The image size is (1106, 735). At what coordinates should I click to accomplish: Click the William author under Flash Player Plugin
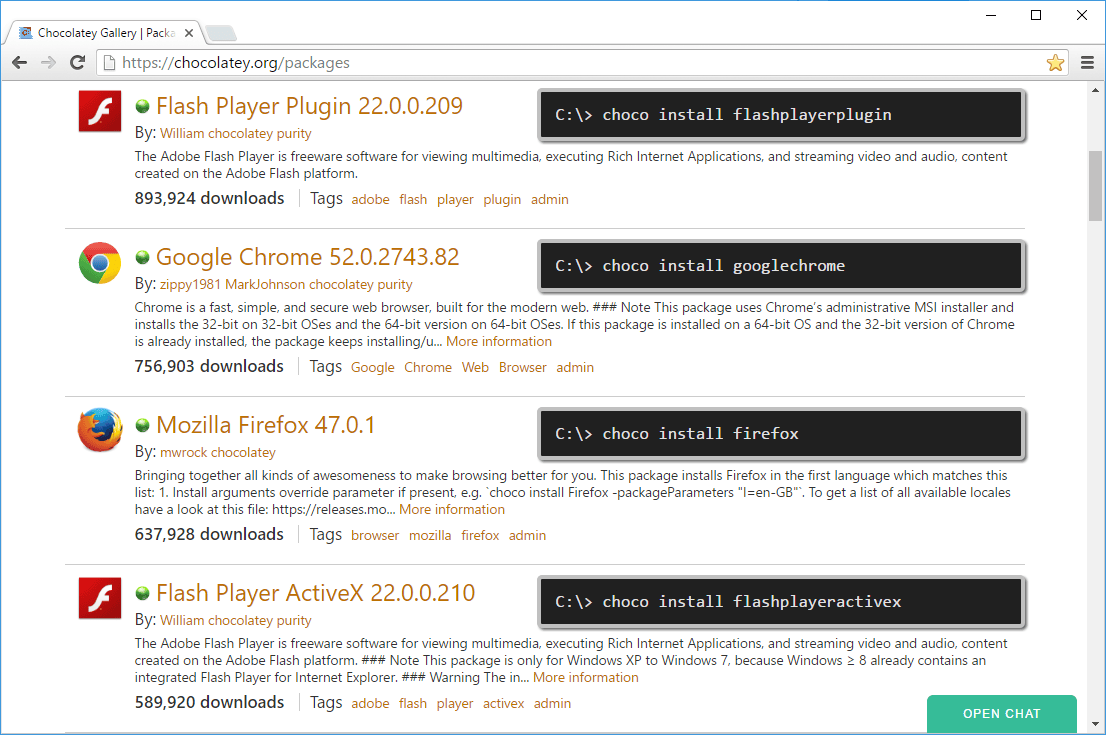pos(182,133)
